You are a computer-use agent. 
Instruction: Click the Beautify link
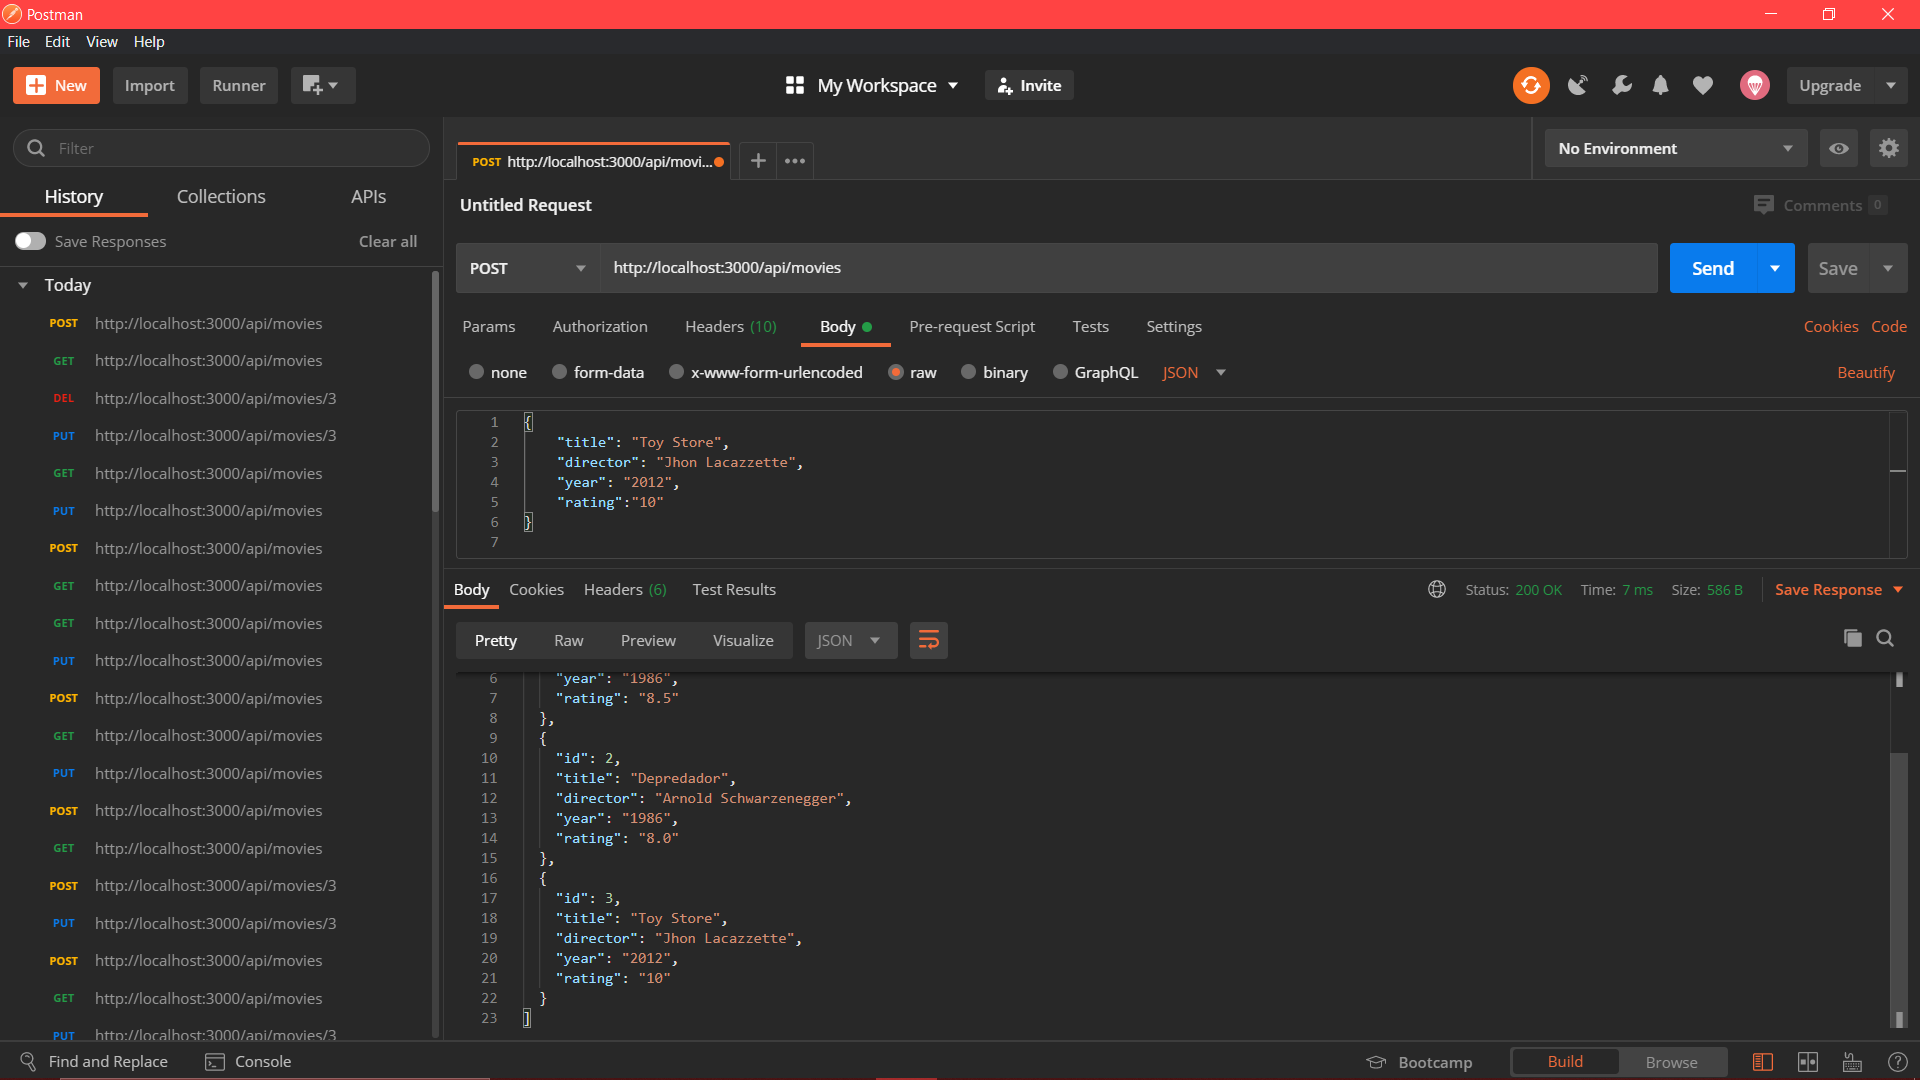point(1865,372)
